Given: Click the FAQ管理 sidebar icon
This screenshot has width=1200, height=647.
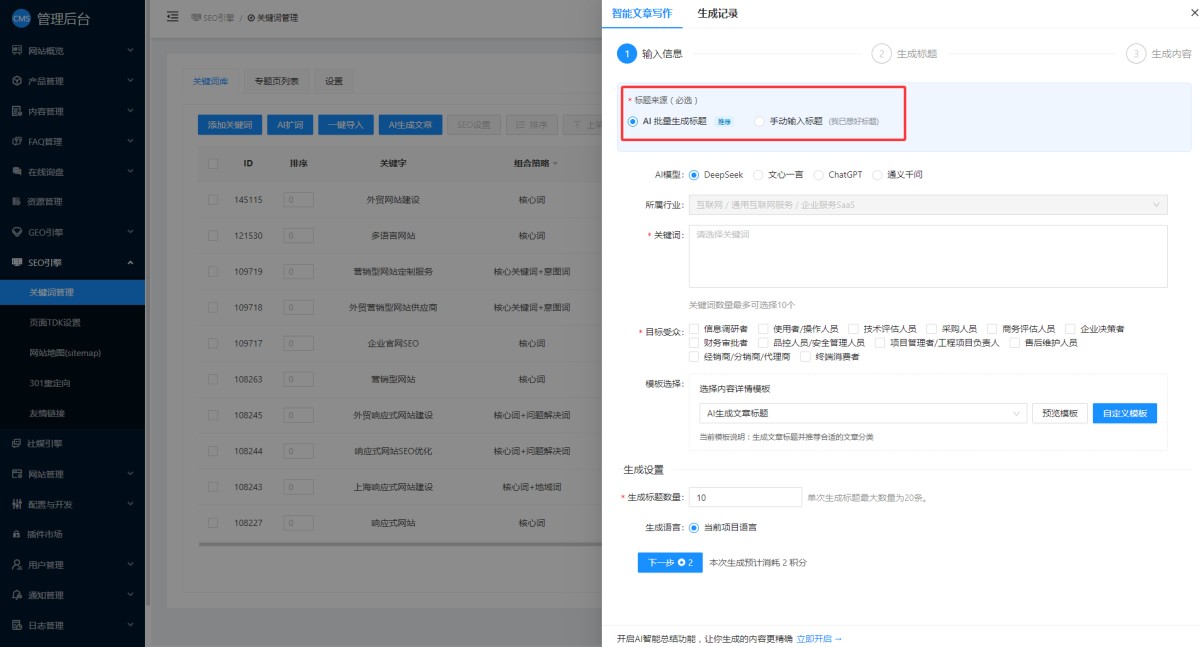Looking at the screenshot, I should [x=17, y=141].
